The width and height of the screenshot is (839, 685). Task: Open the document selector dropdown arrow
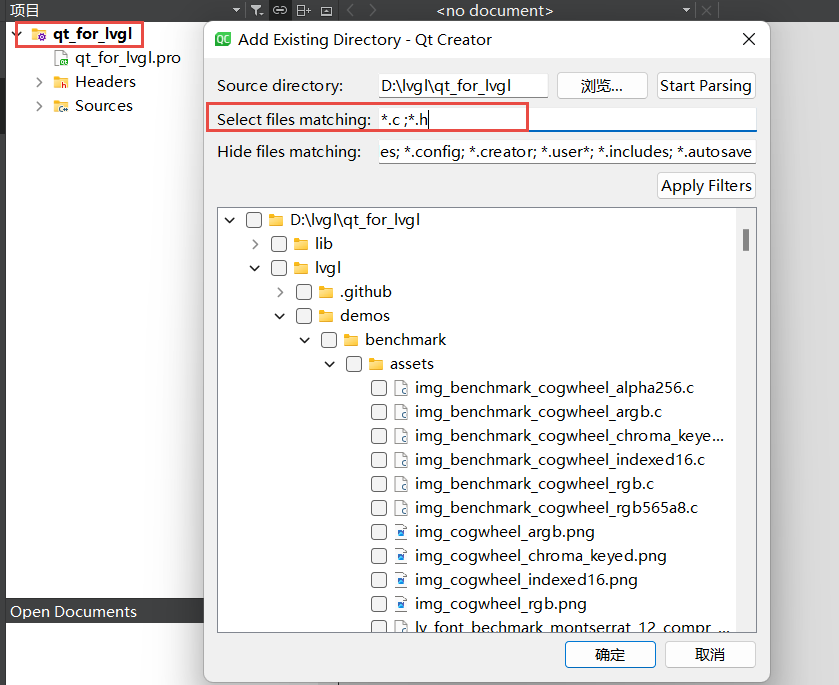[687, 10]
